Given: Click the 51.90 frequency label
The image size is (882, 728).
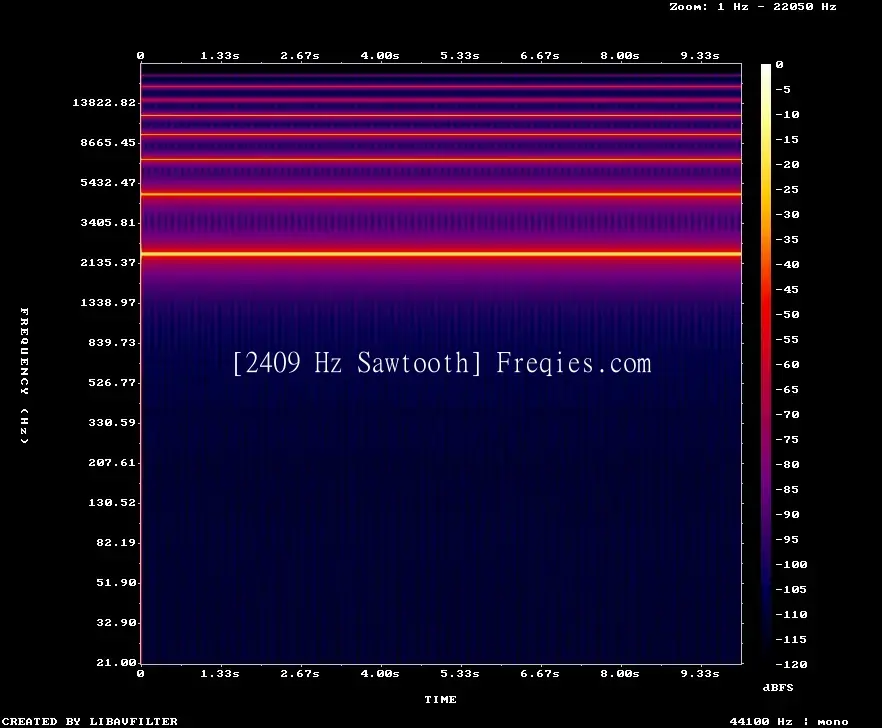Looking at the screenshot, I should 116,582.
